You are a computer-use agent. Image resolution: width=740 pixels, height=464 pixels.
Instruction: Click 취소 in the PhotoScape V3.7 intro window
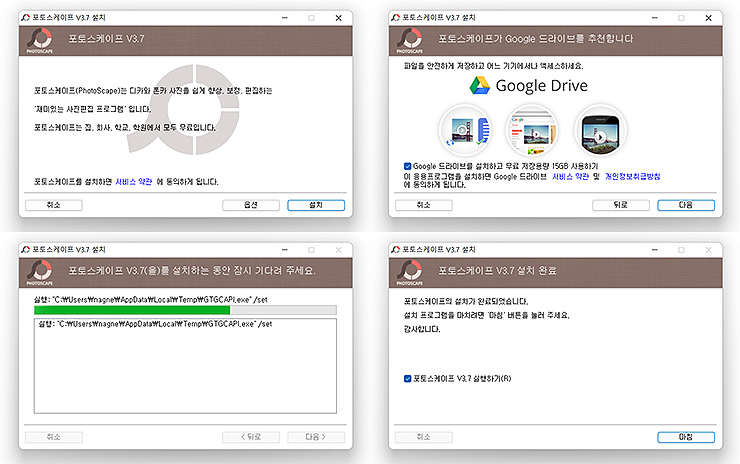point(54,205)
